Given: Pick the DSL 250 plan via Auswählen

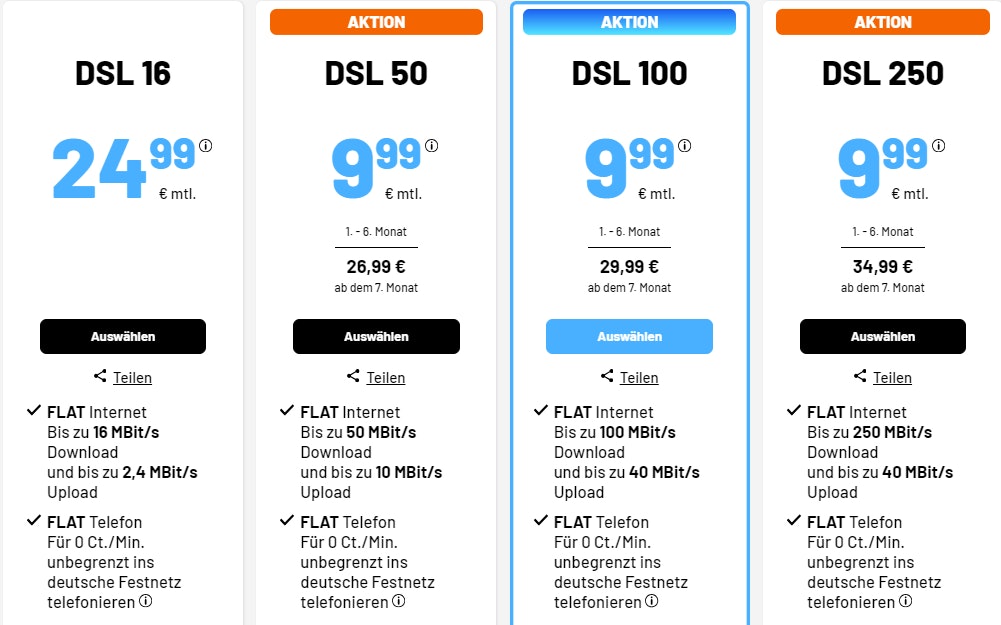Looking at the screenshot, I should (883, 337).
